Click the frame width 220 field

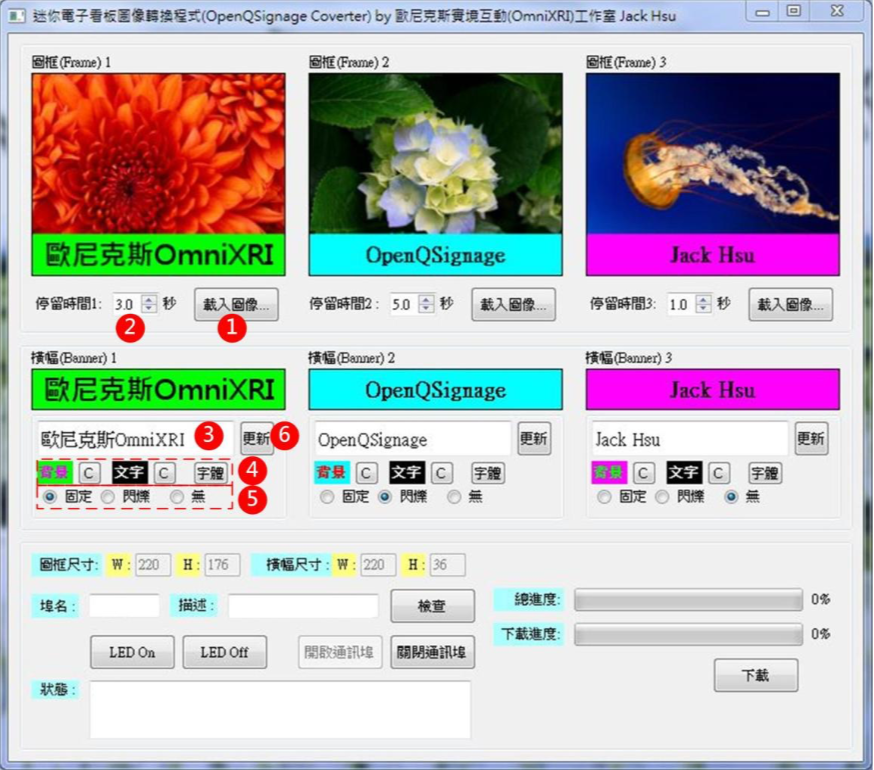point(153,565)
